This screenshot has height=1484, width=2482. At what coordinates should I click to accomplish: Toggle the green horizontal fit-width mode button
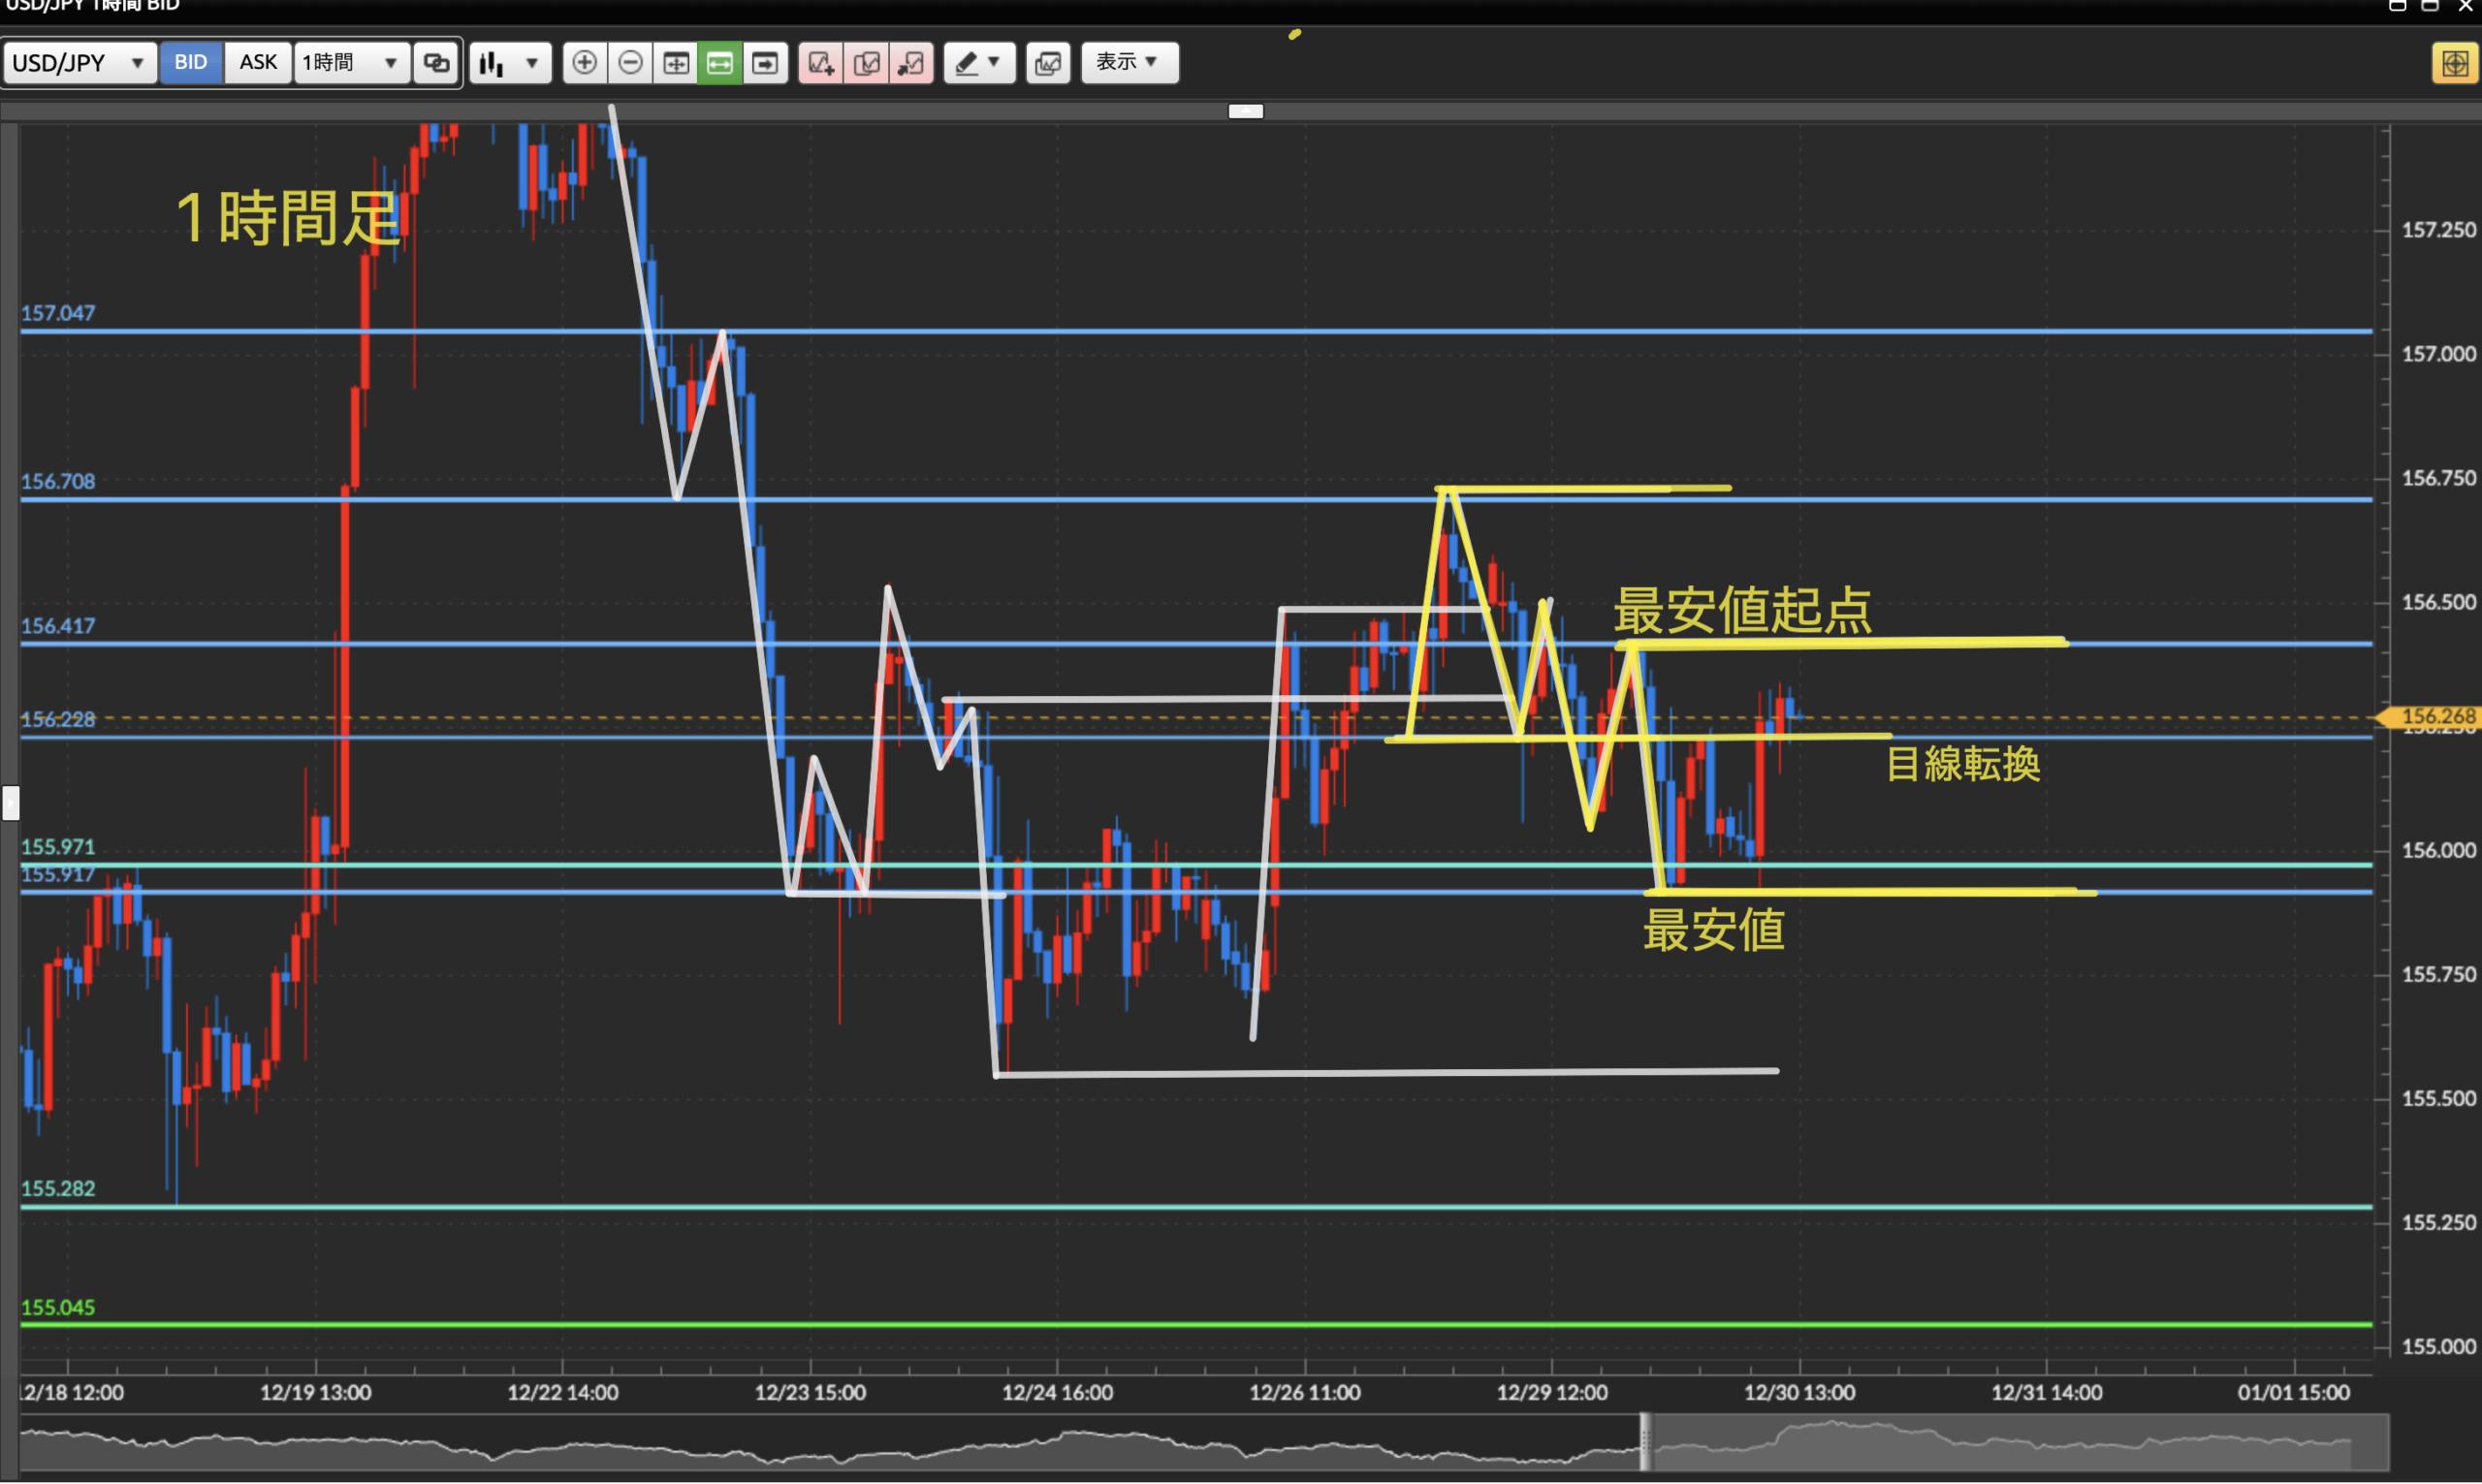[x=720, y=63]
